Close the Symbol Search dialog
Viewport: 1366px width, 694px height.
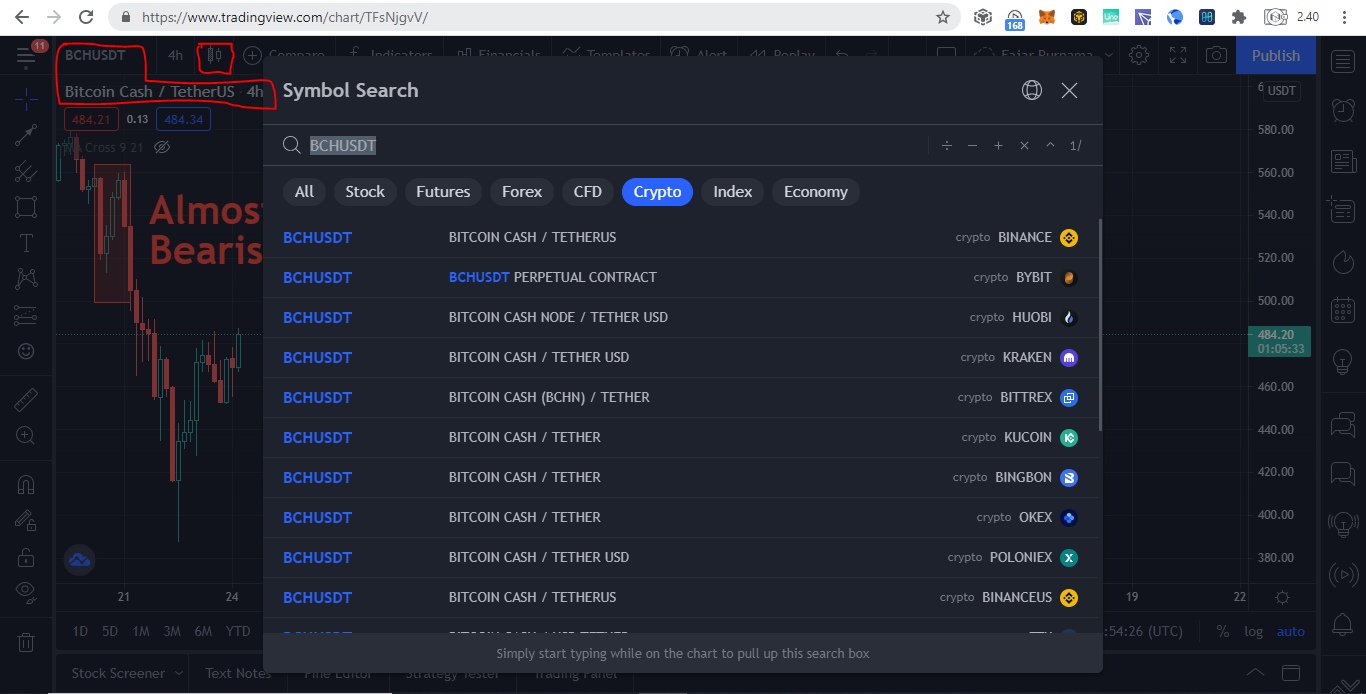pyautogui.click(x=1069, y=90)
